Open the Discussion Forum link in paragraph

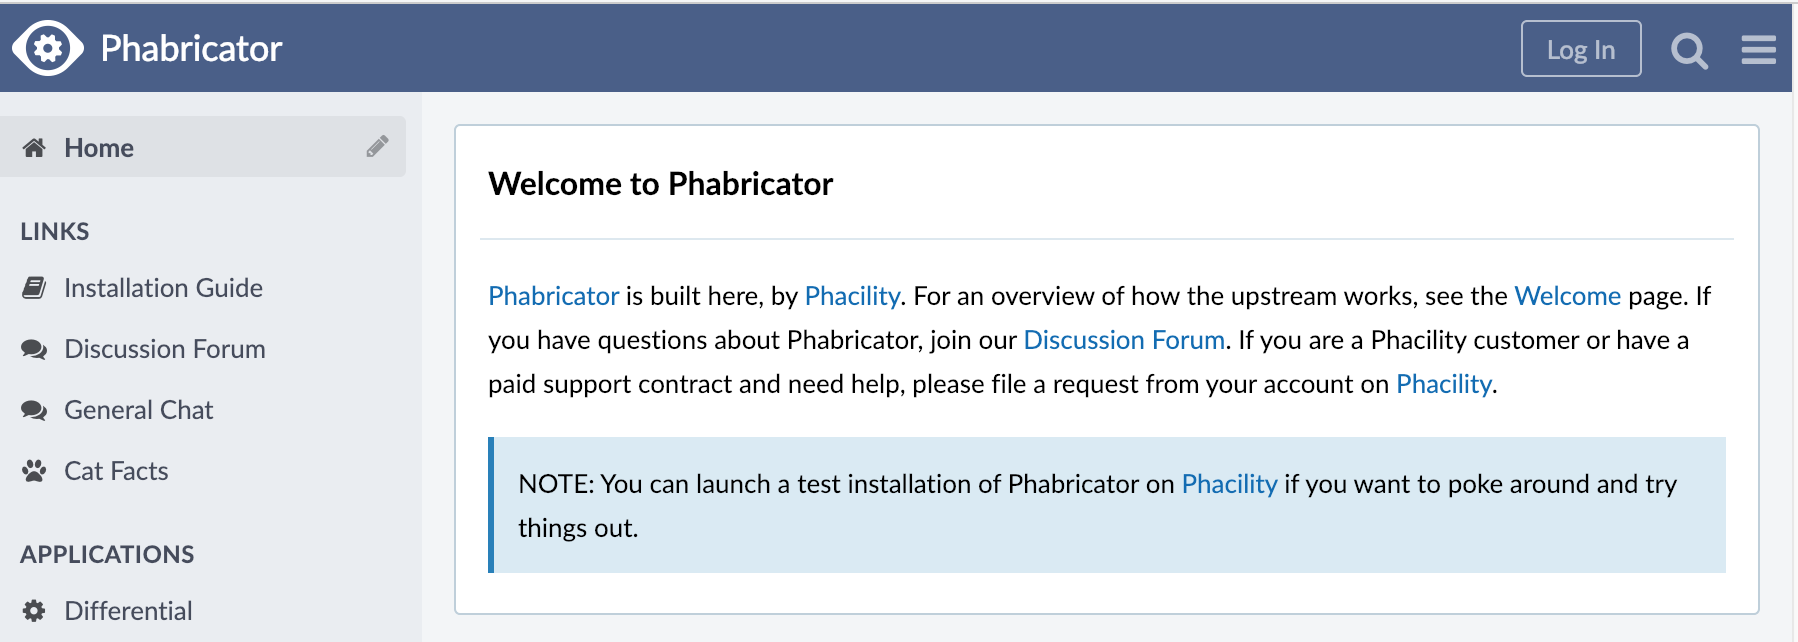1124,340
